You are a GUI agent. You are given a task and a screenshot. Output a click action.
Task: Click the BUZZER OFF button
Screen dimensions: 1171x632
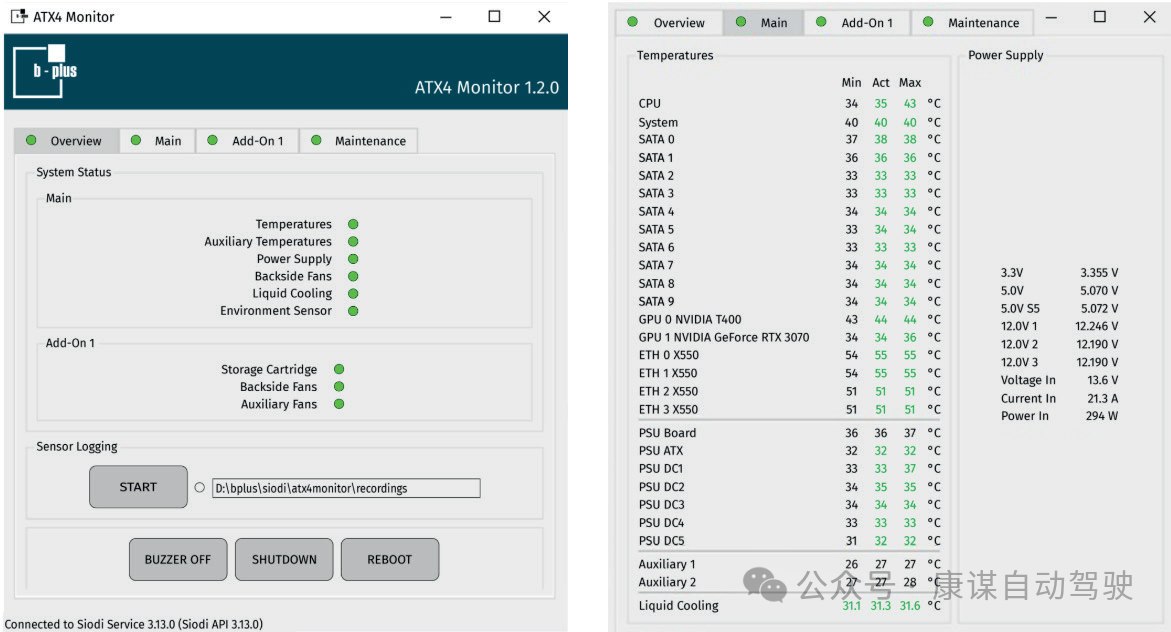pos(178,560)
